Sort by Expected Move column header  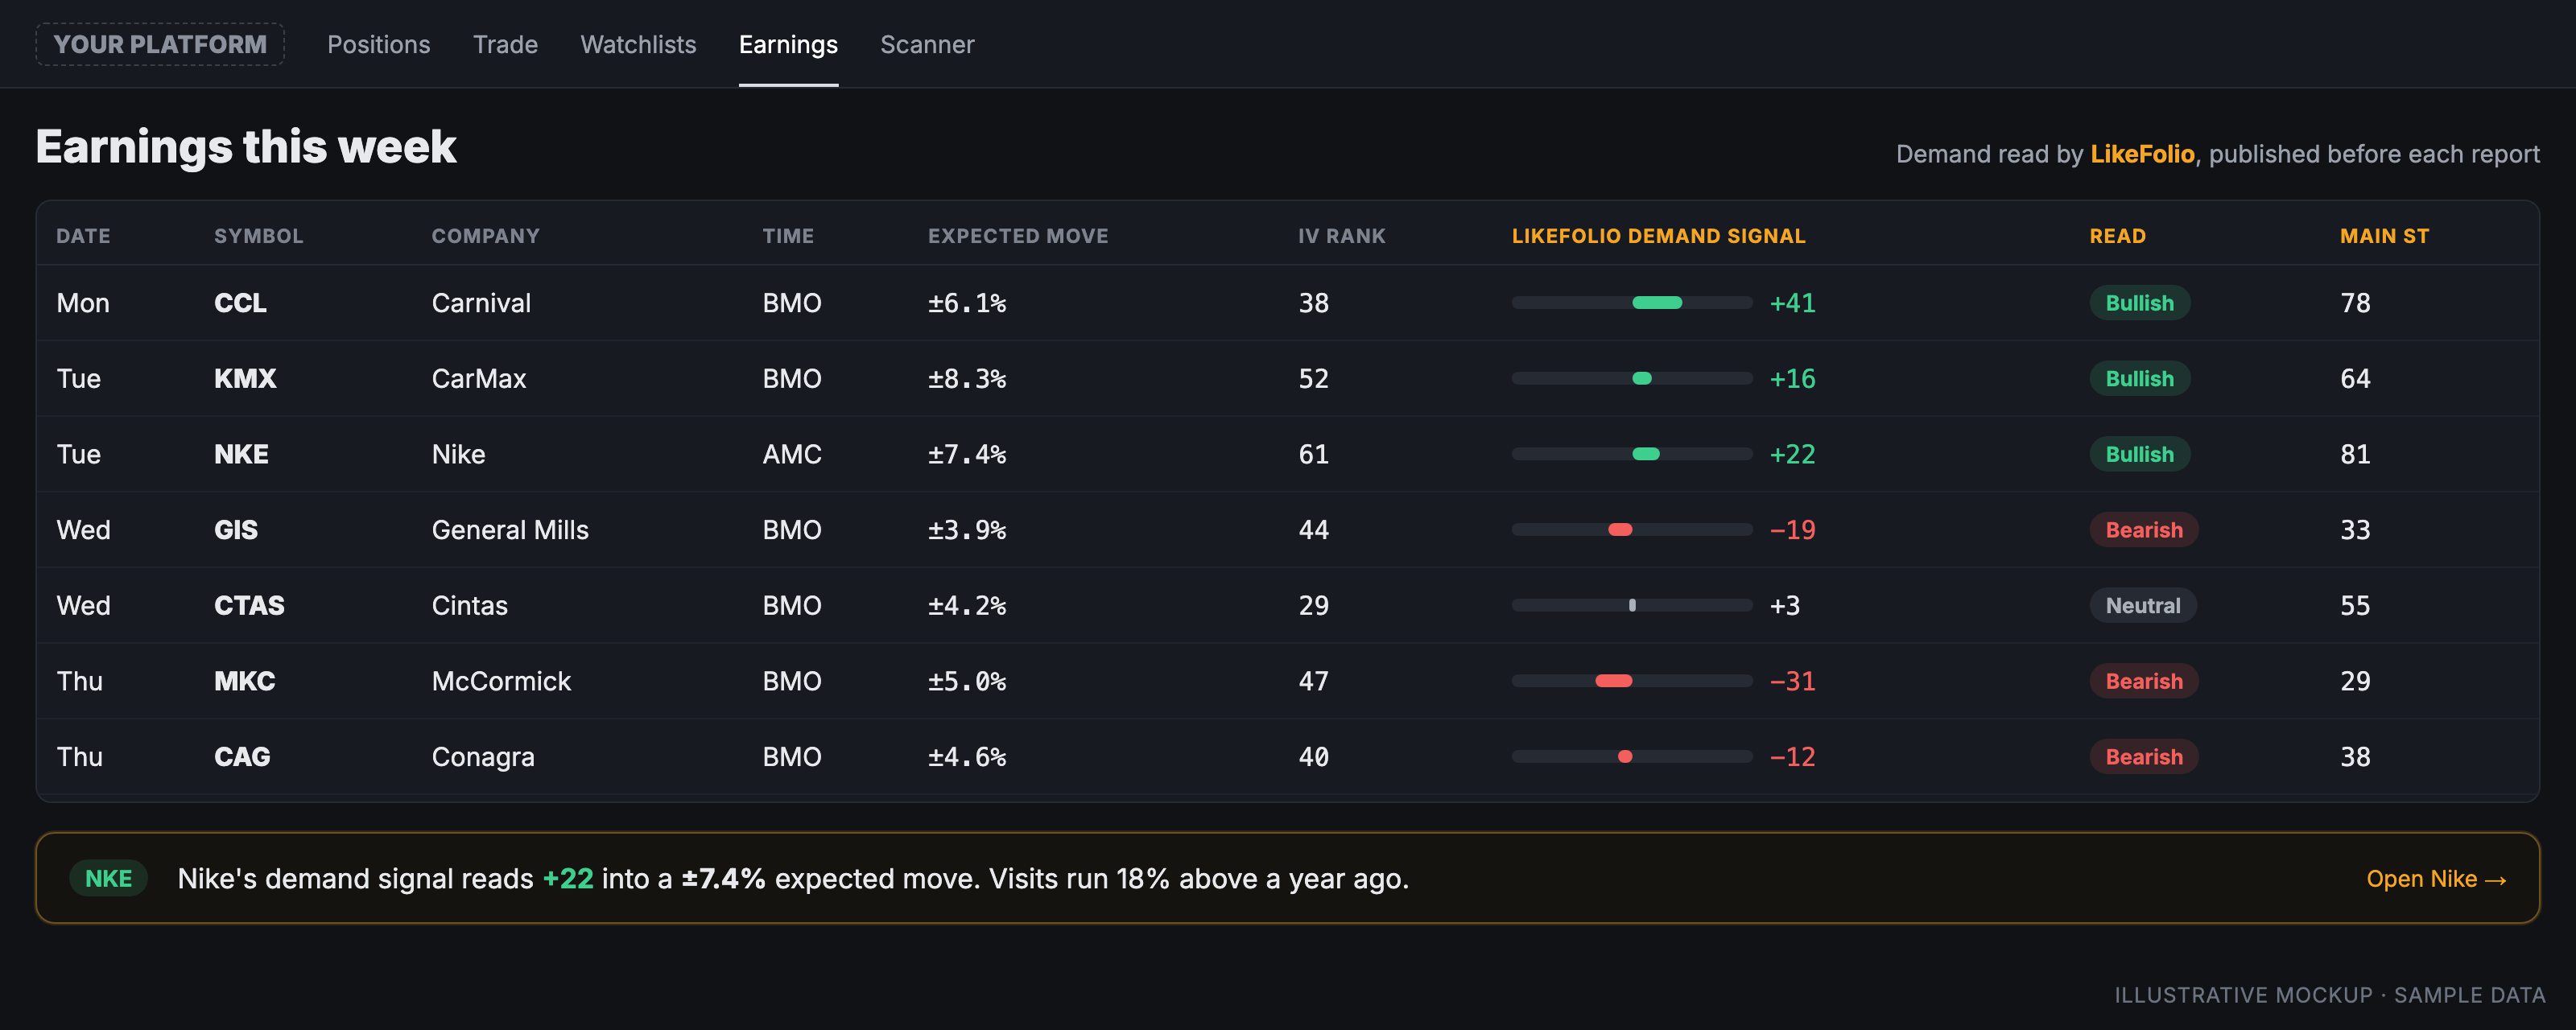point(1018,236)
